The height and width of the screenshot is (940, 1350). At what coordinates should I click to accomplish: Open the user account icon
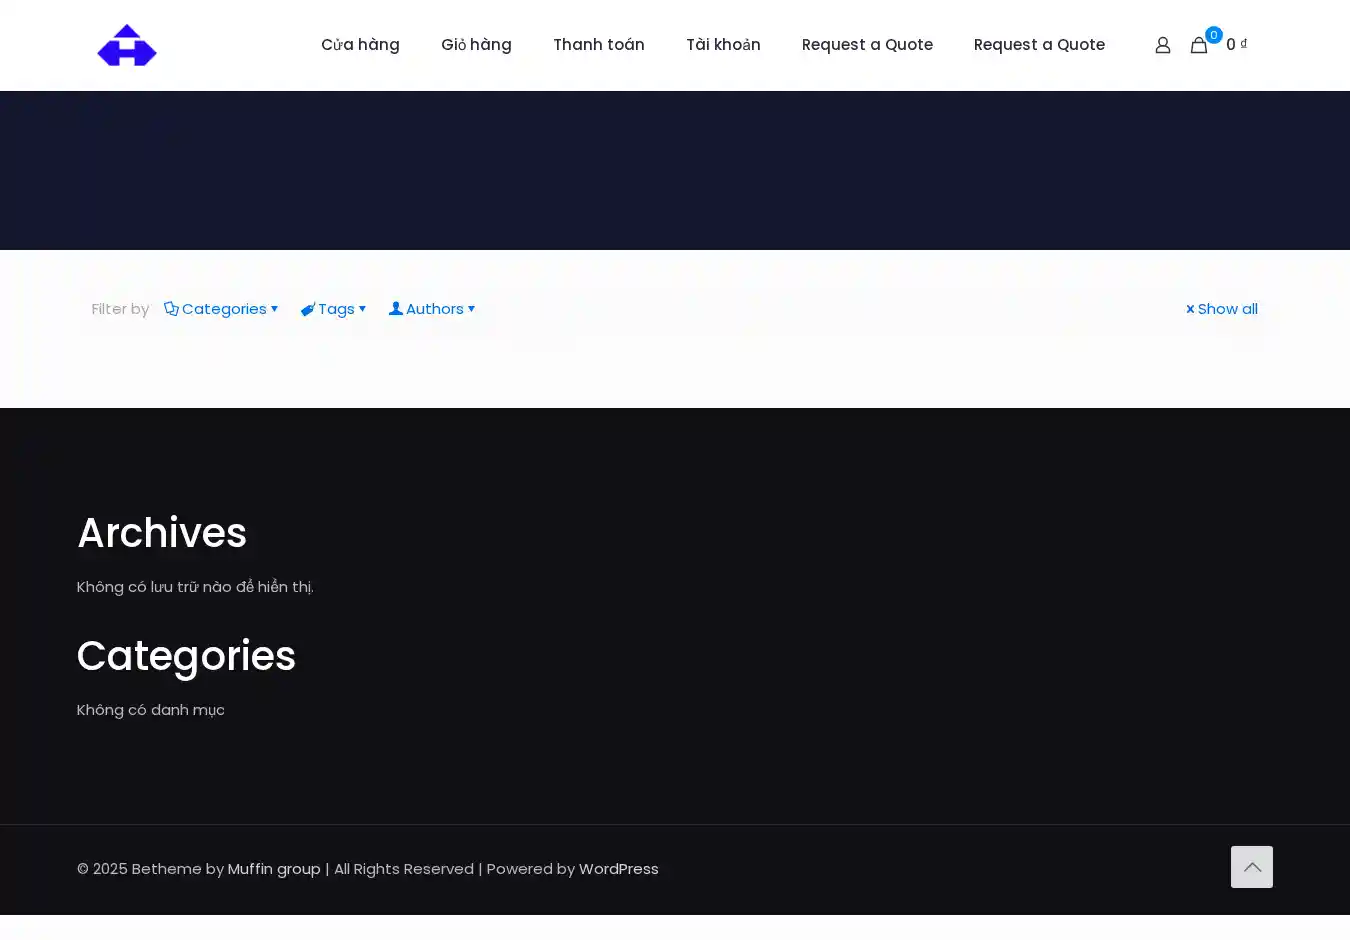coord(1162,45)
